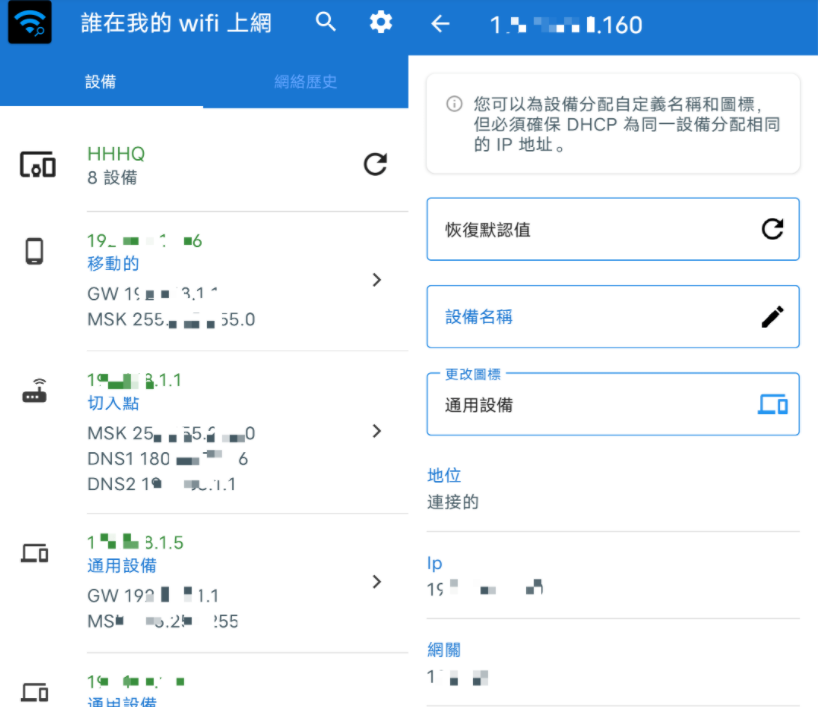Tap the device icon inside 更改圖標 field
This screenshot has width=820, height=707.
click(x=772, y=405)
